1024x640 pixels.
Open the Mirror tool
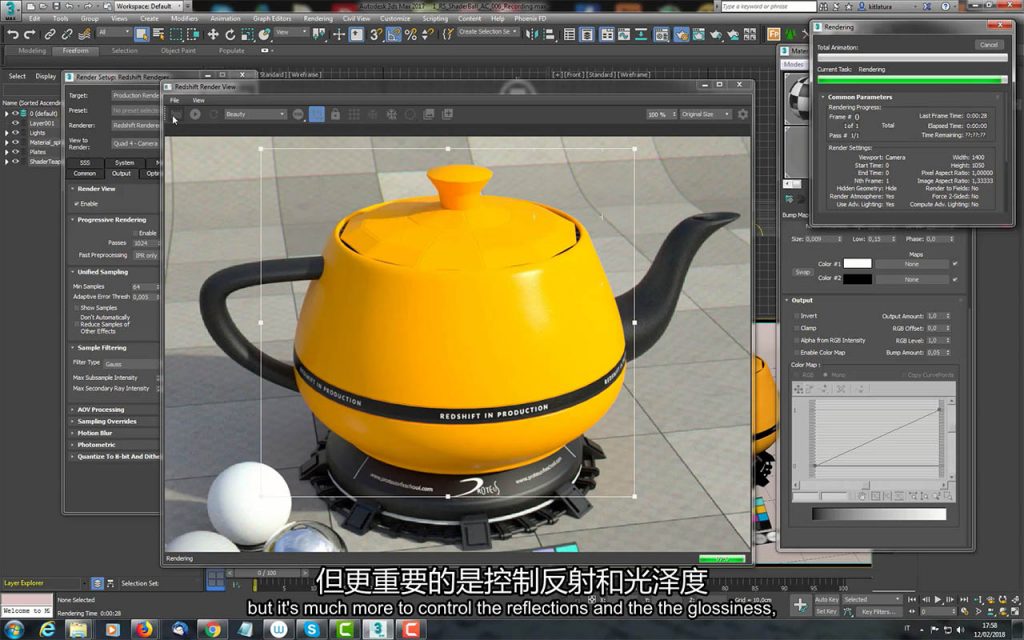click(532, 34)
